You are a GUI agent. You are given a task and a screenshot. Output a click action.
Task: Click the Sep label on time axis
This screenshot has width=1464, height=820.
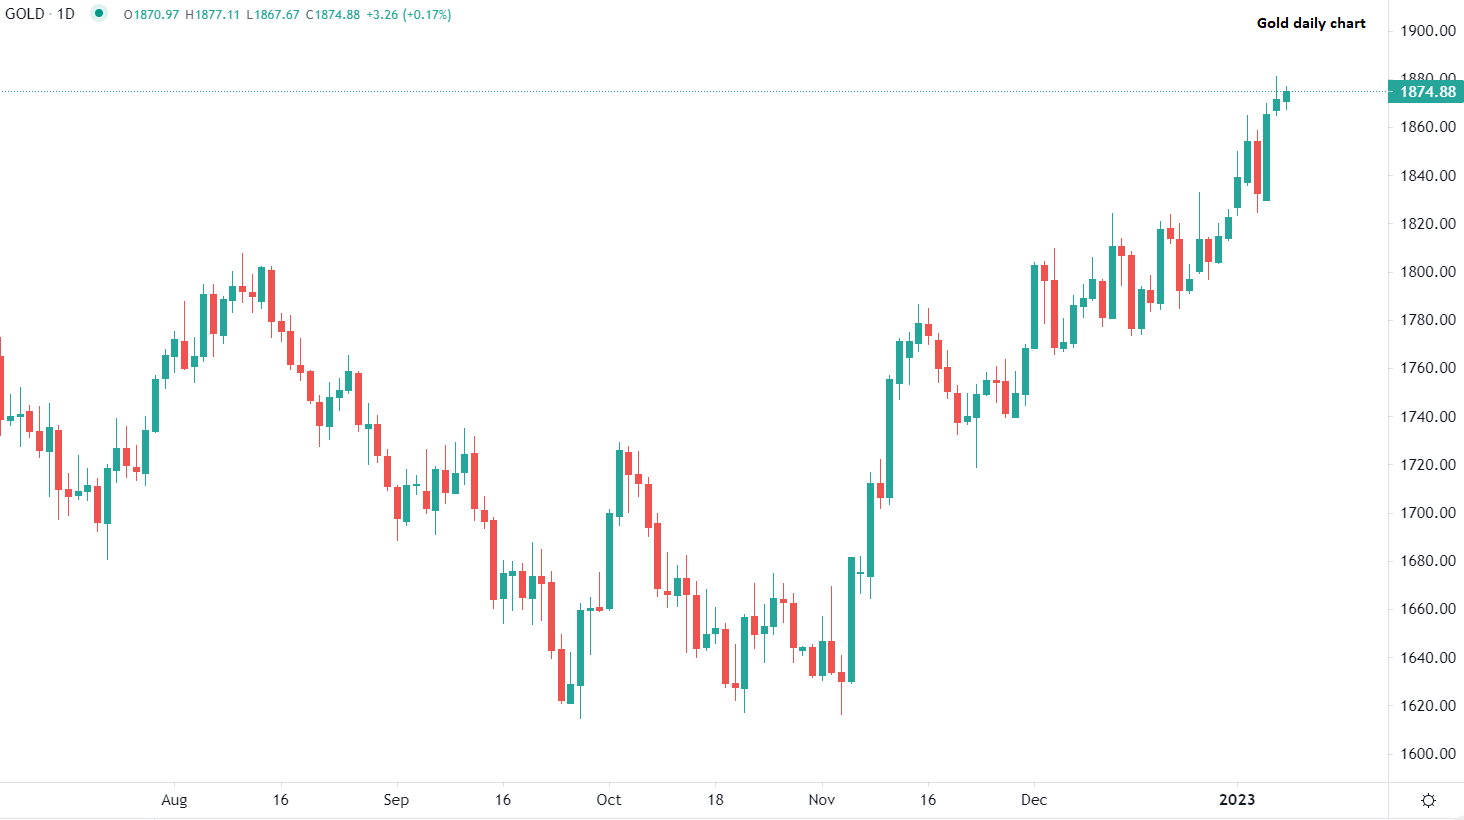[x=396, y=800]
